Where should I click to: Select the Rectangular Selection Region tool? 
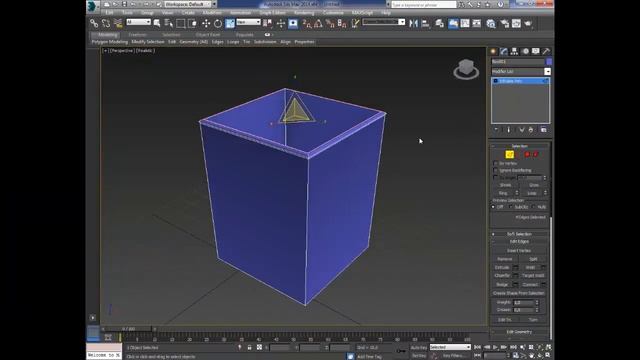[180, 23]
